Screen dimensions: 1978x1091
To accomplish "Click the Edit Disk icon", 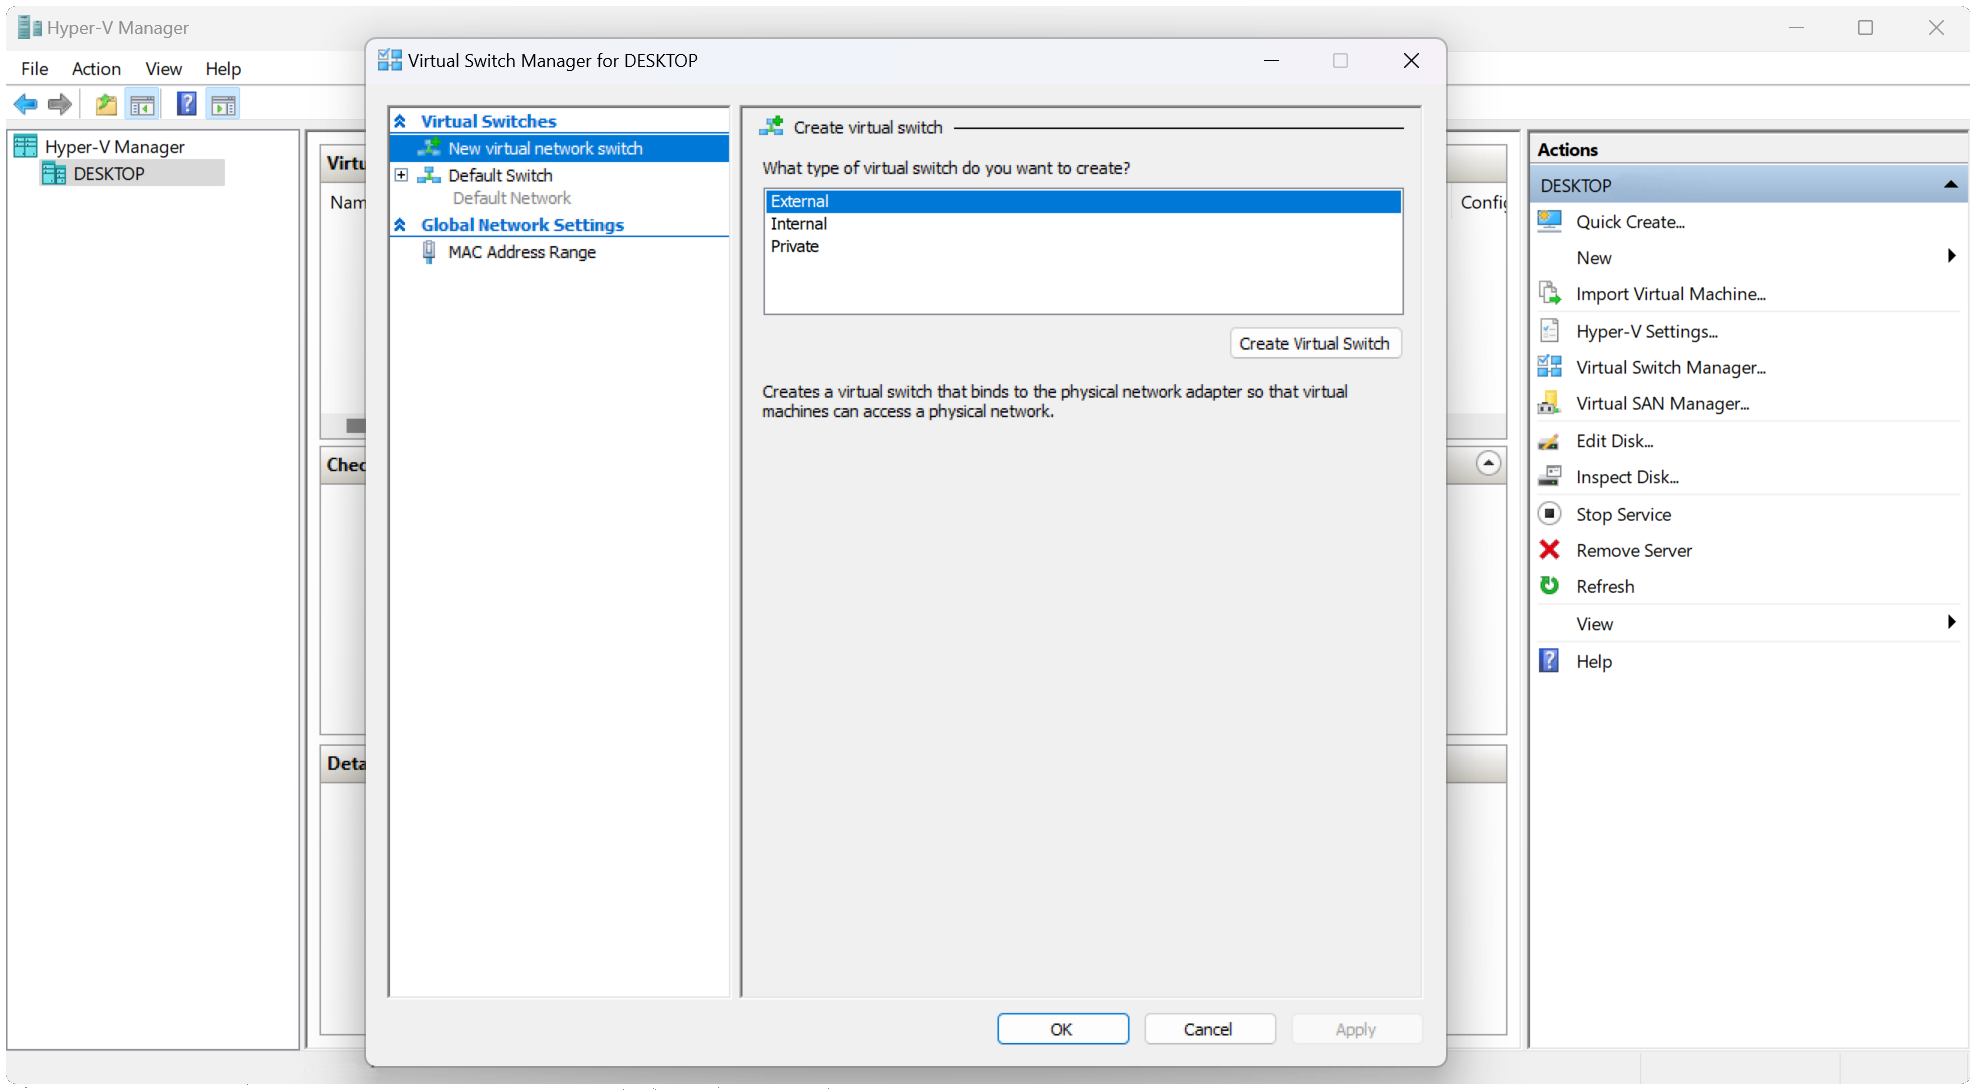I will click(1549, 441).
